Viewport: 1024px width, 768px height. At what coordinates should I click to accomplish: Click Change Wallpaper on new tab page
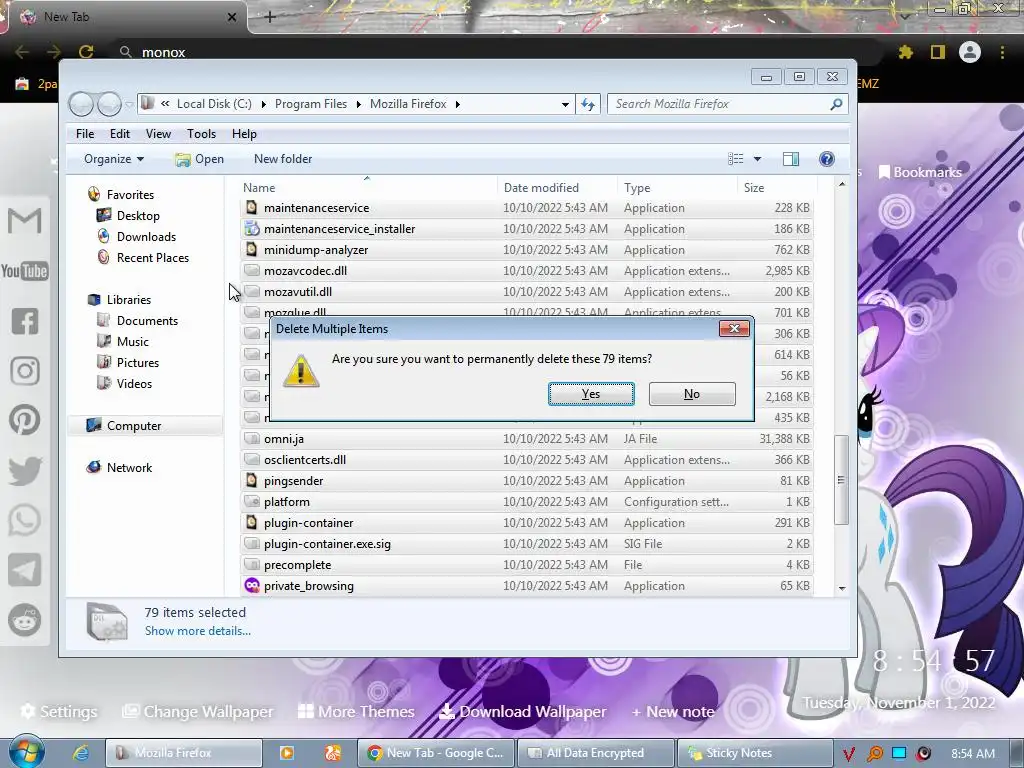[x=198, y=711]
